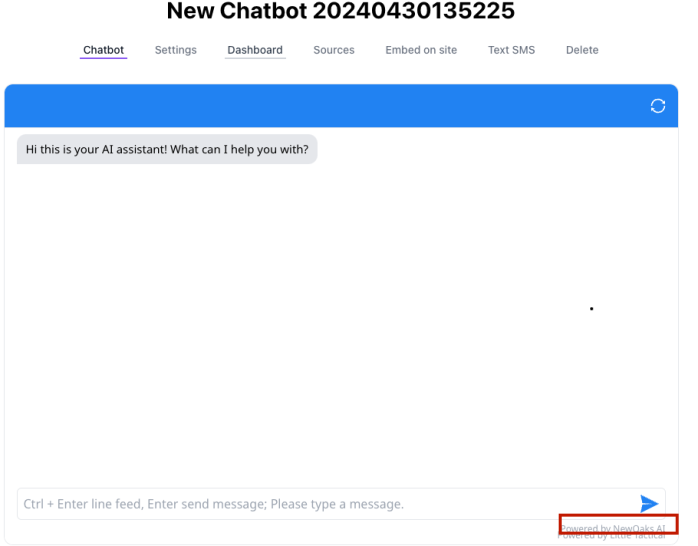Focus the message input field
This screenshot has height=546, width=698.
327,504
